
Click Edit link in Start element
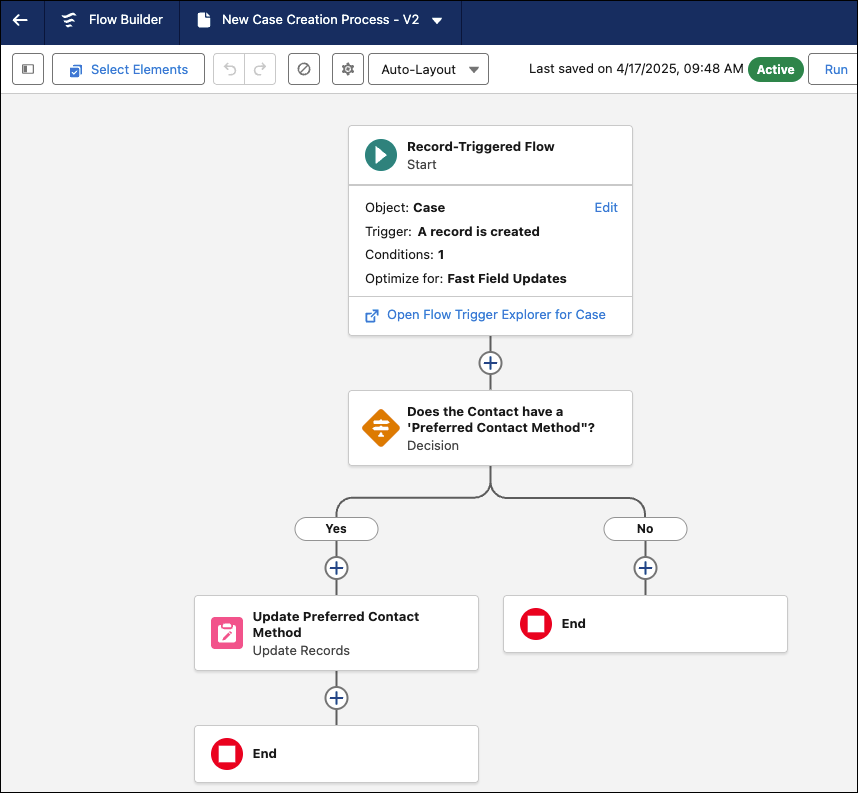pyautogui.click(x=606, y=207)
